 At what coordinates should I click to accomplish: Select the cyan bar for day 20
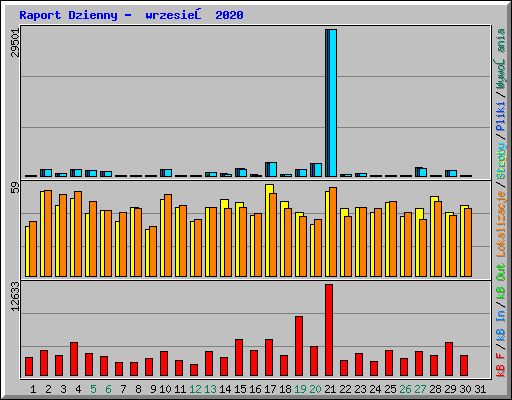[318, 170]
